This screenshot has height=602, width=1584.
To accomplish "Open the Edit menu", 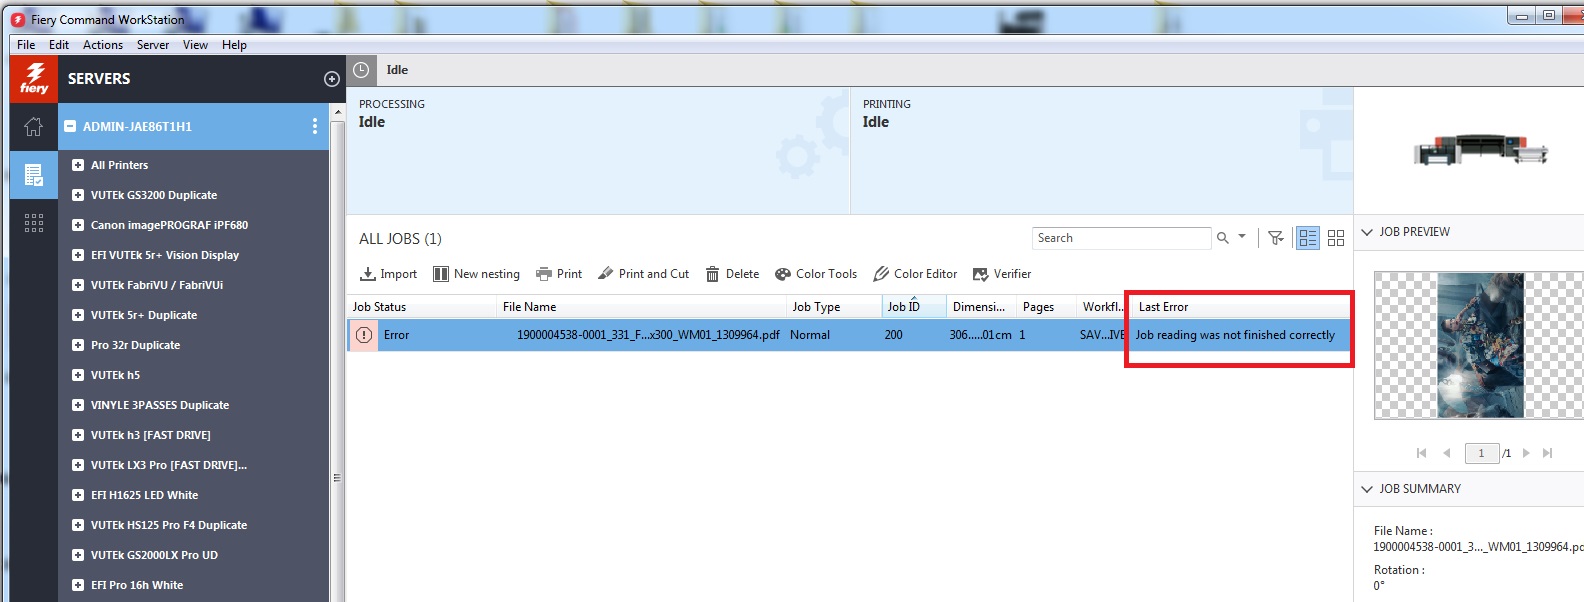I will [x=59, y=45].
